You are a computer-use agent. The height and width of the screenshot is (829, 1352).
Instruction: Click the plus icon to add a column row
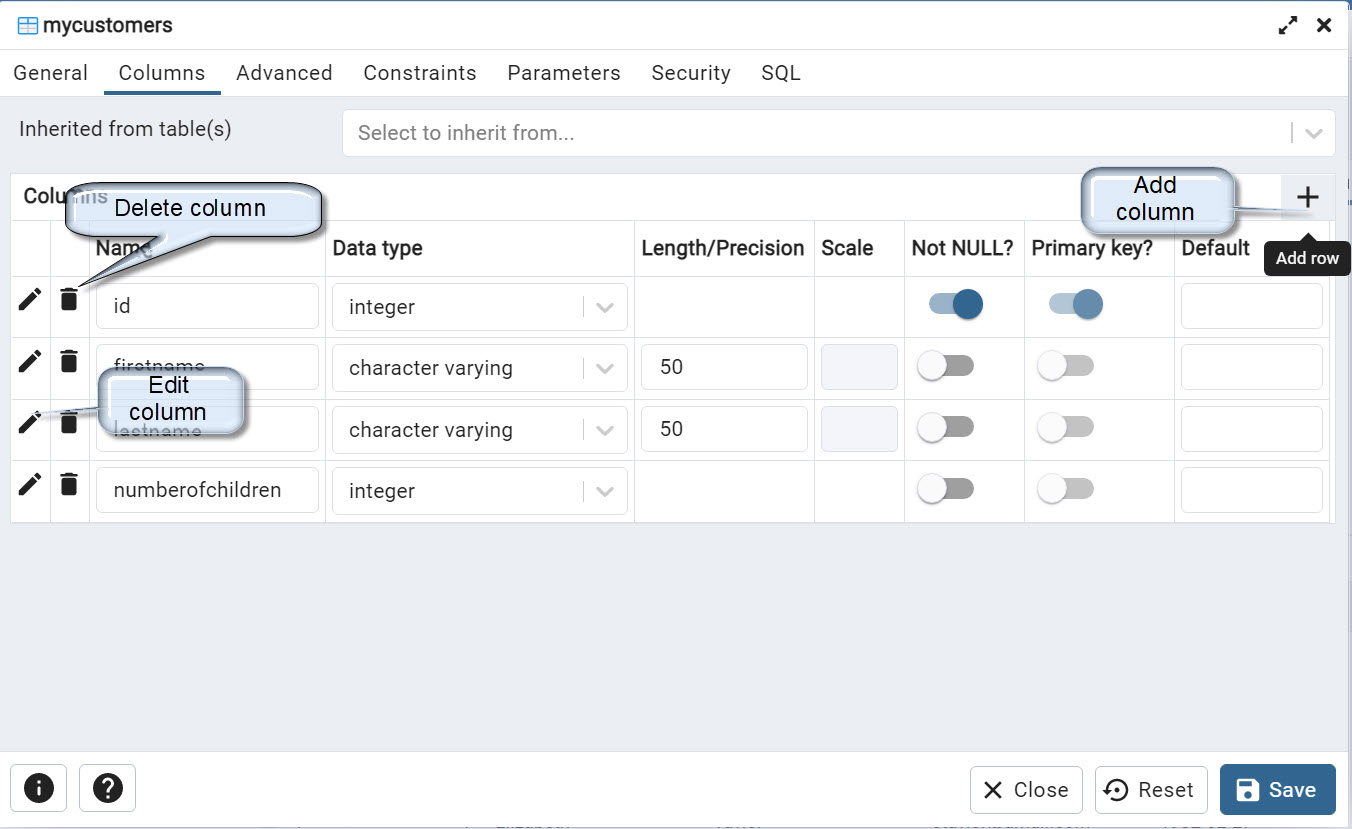[x=1307, y=197]
